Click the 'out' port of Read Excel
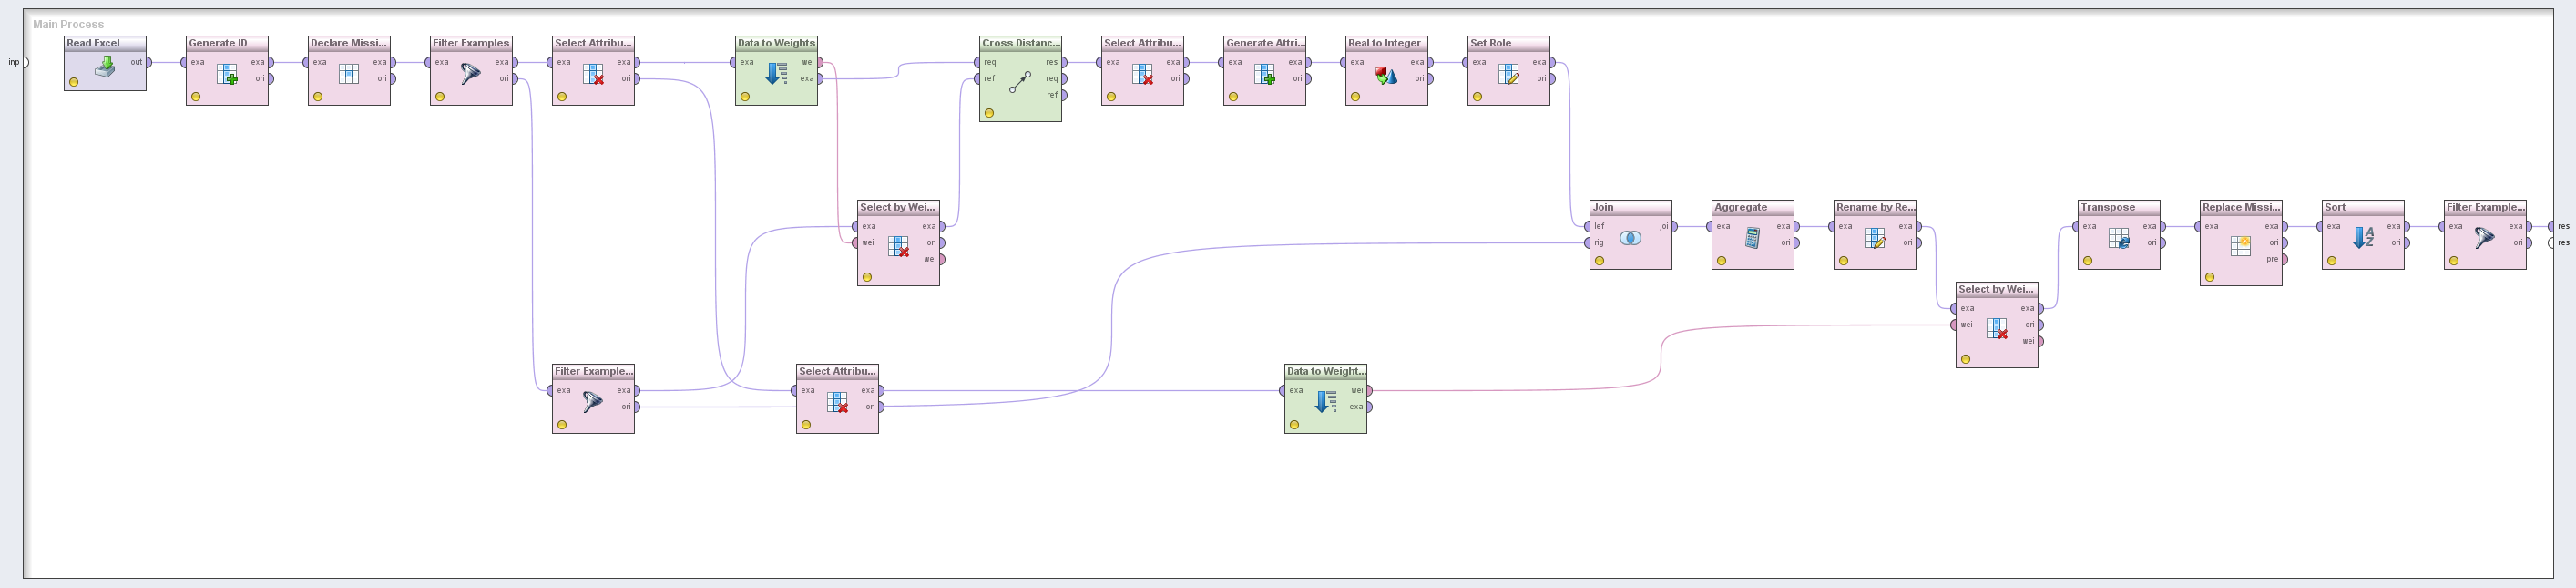Viewport: 2576px width, 588px height. pos(148,62)
